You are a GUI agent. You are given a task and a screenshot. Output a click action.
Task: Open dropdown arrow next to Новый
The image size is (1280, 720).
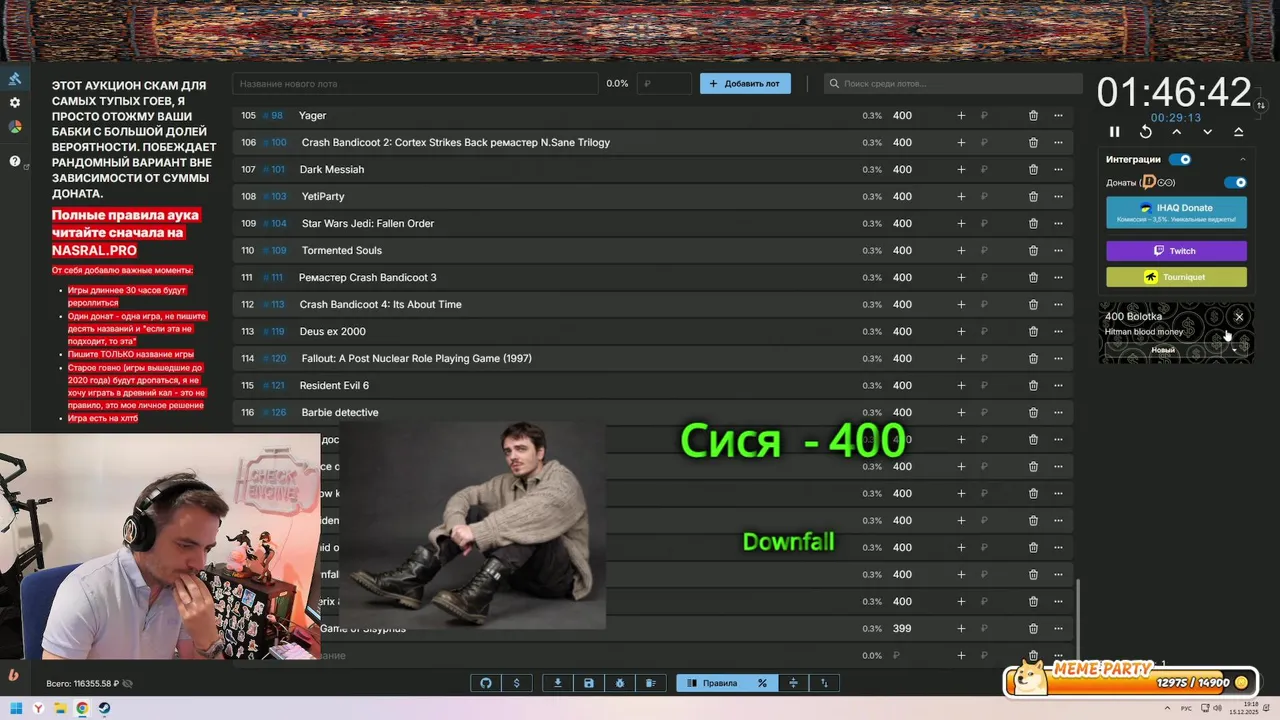pyautogui.click(x=1235, y=350)
